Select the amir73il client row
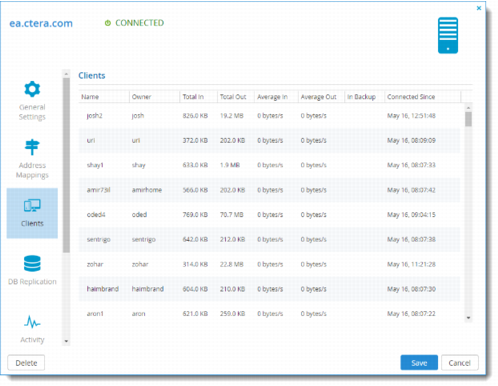 point(269,190)
